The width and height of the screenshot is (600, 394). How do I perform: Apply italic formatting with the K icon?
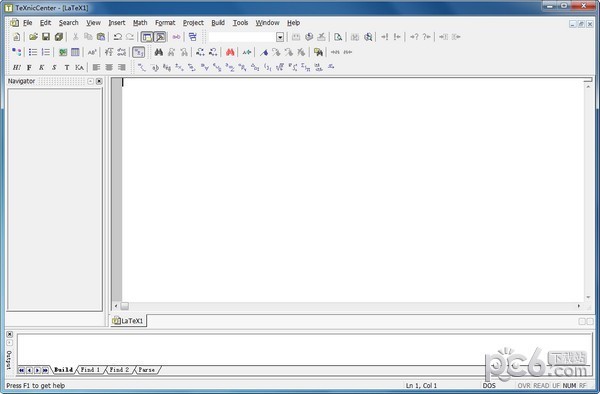[42, 67]
